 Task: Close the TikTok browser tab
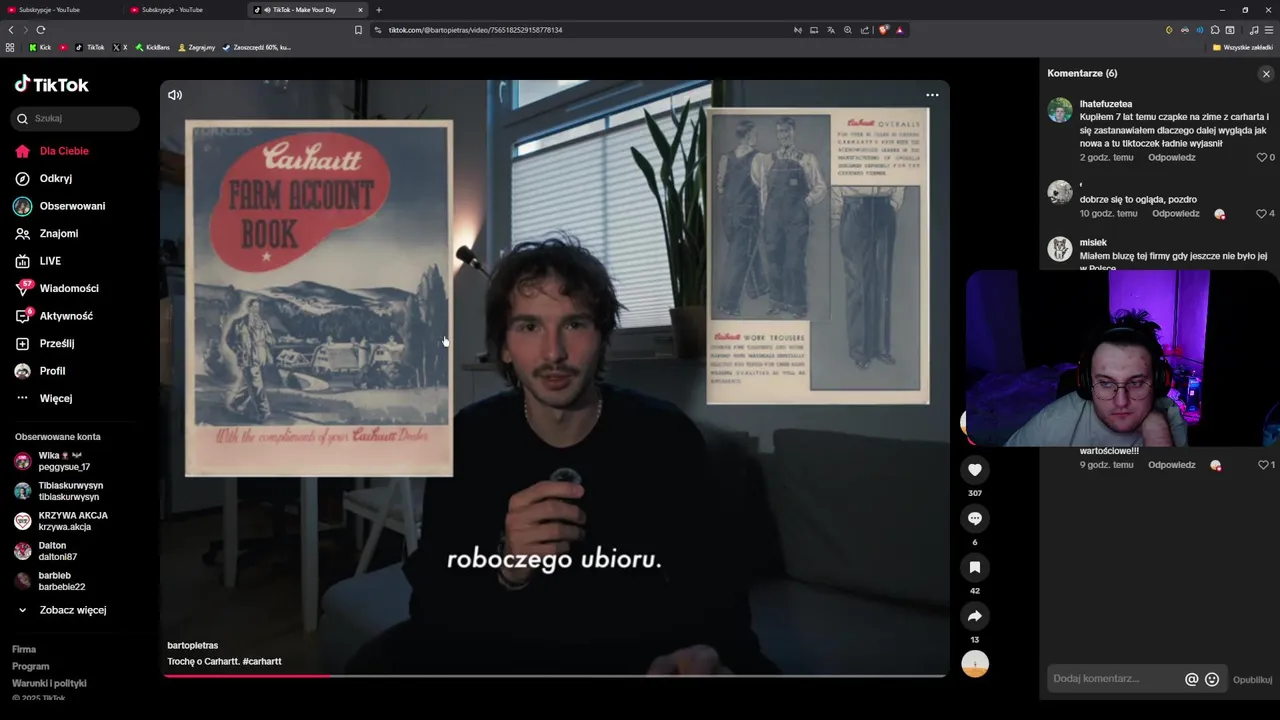360,10
